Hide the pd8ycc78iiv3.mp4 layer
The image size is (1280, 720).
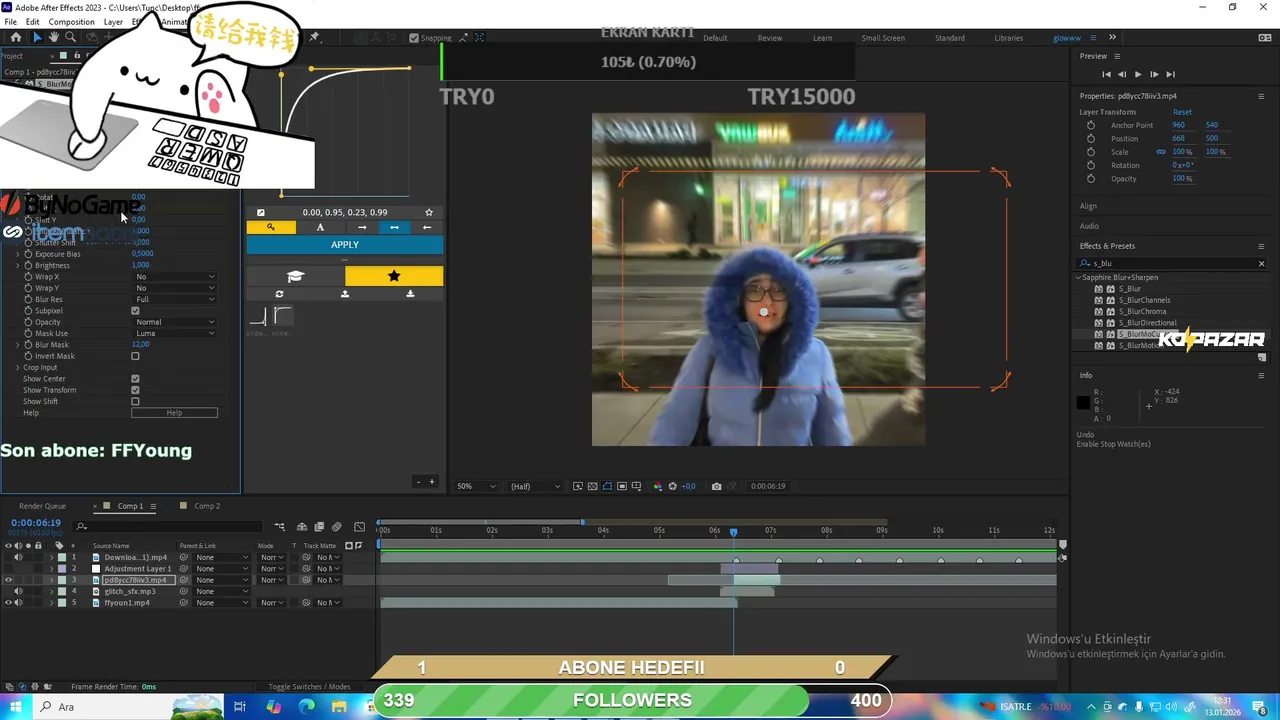click(8, 580)
